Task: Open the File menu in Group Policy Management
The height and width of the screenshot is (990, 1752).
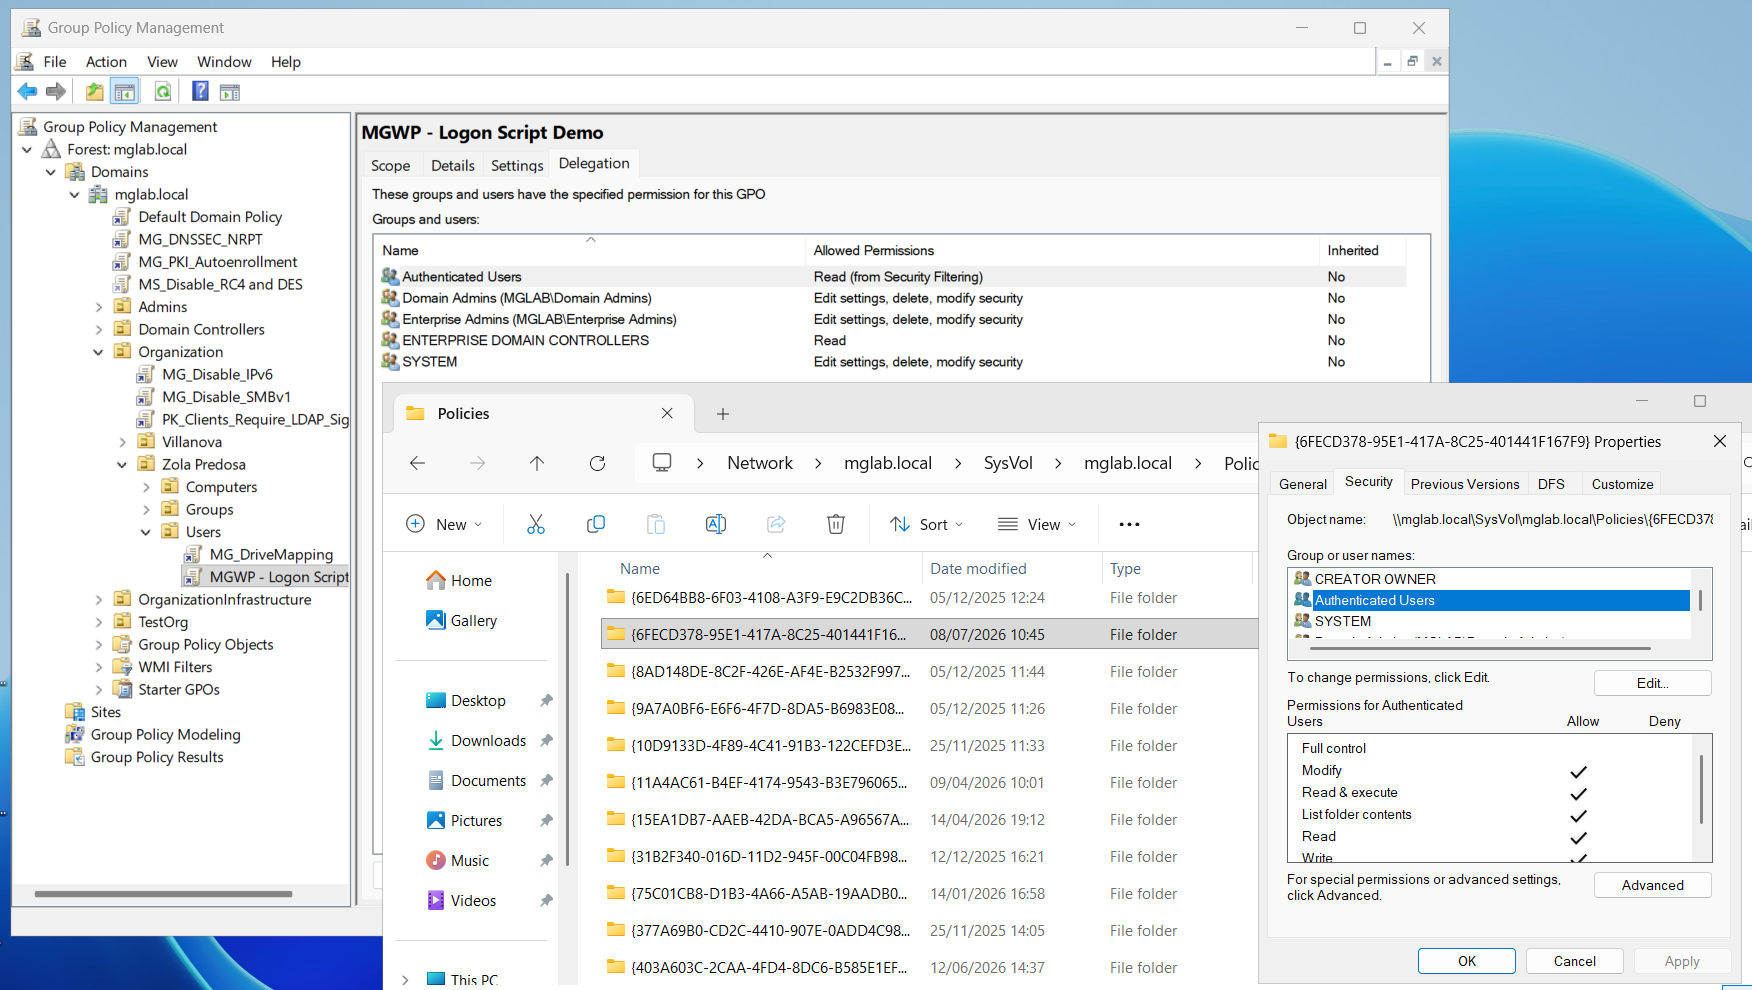Action: [55, 62]
